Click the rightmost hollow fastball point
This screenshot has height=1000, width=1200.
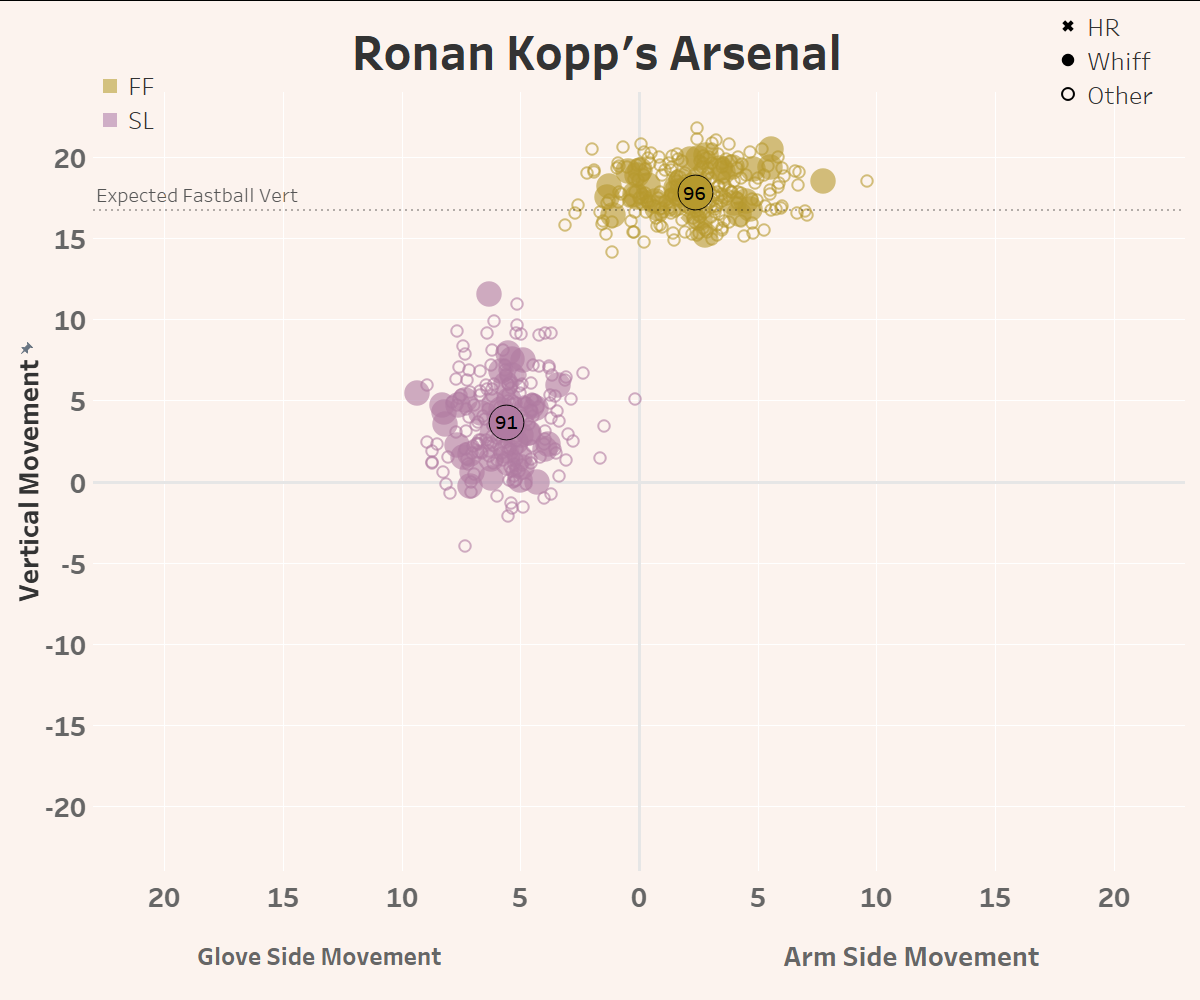click(867, 181)
